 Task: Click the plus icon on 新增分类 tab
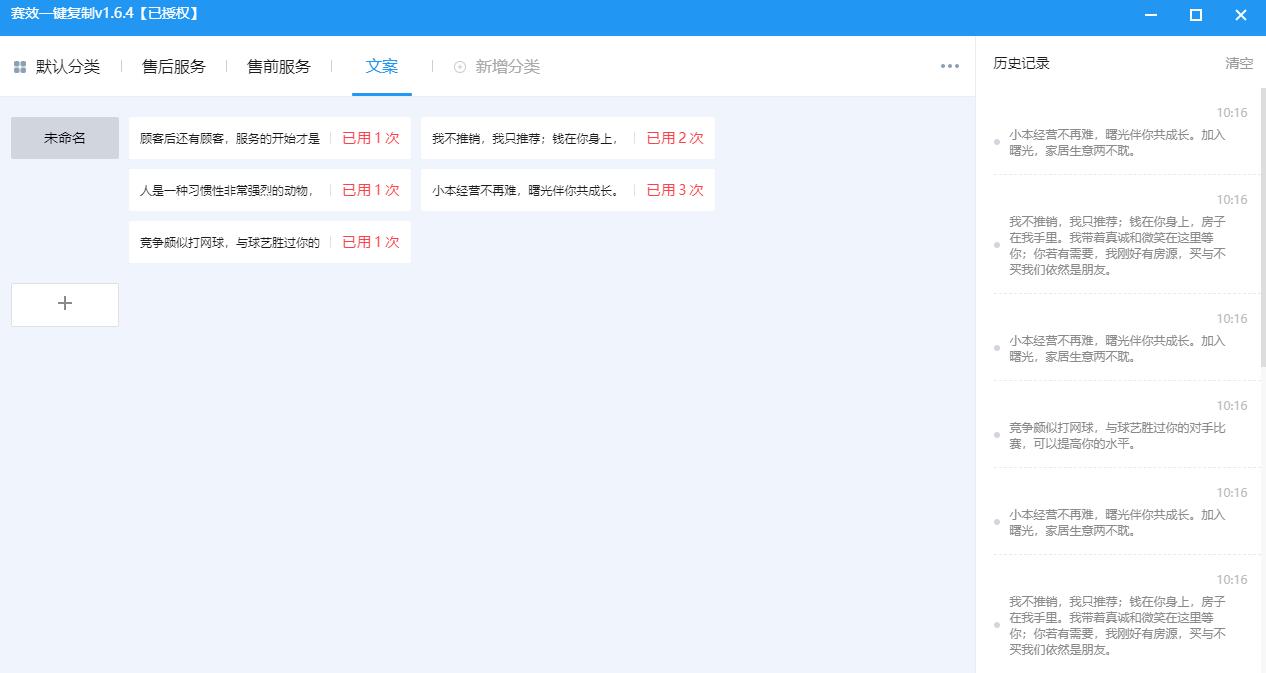(x=459, y=67)
